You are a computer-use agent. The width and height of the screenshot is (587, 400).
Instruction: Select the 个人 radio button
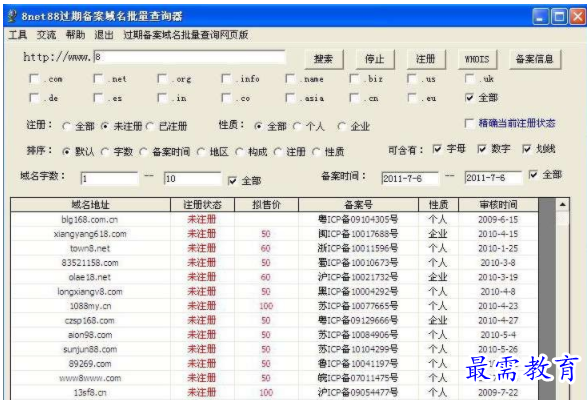click(297, 127)
